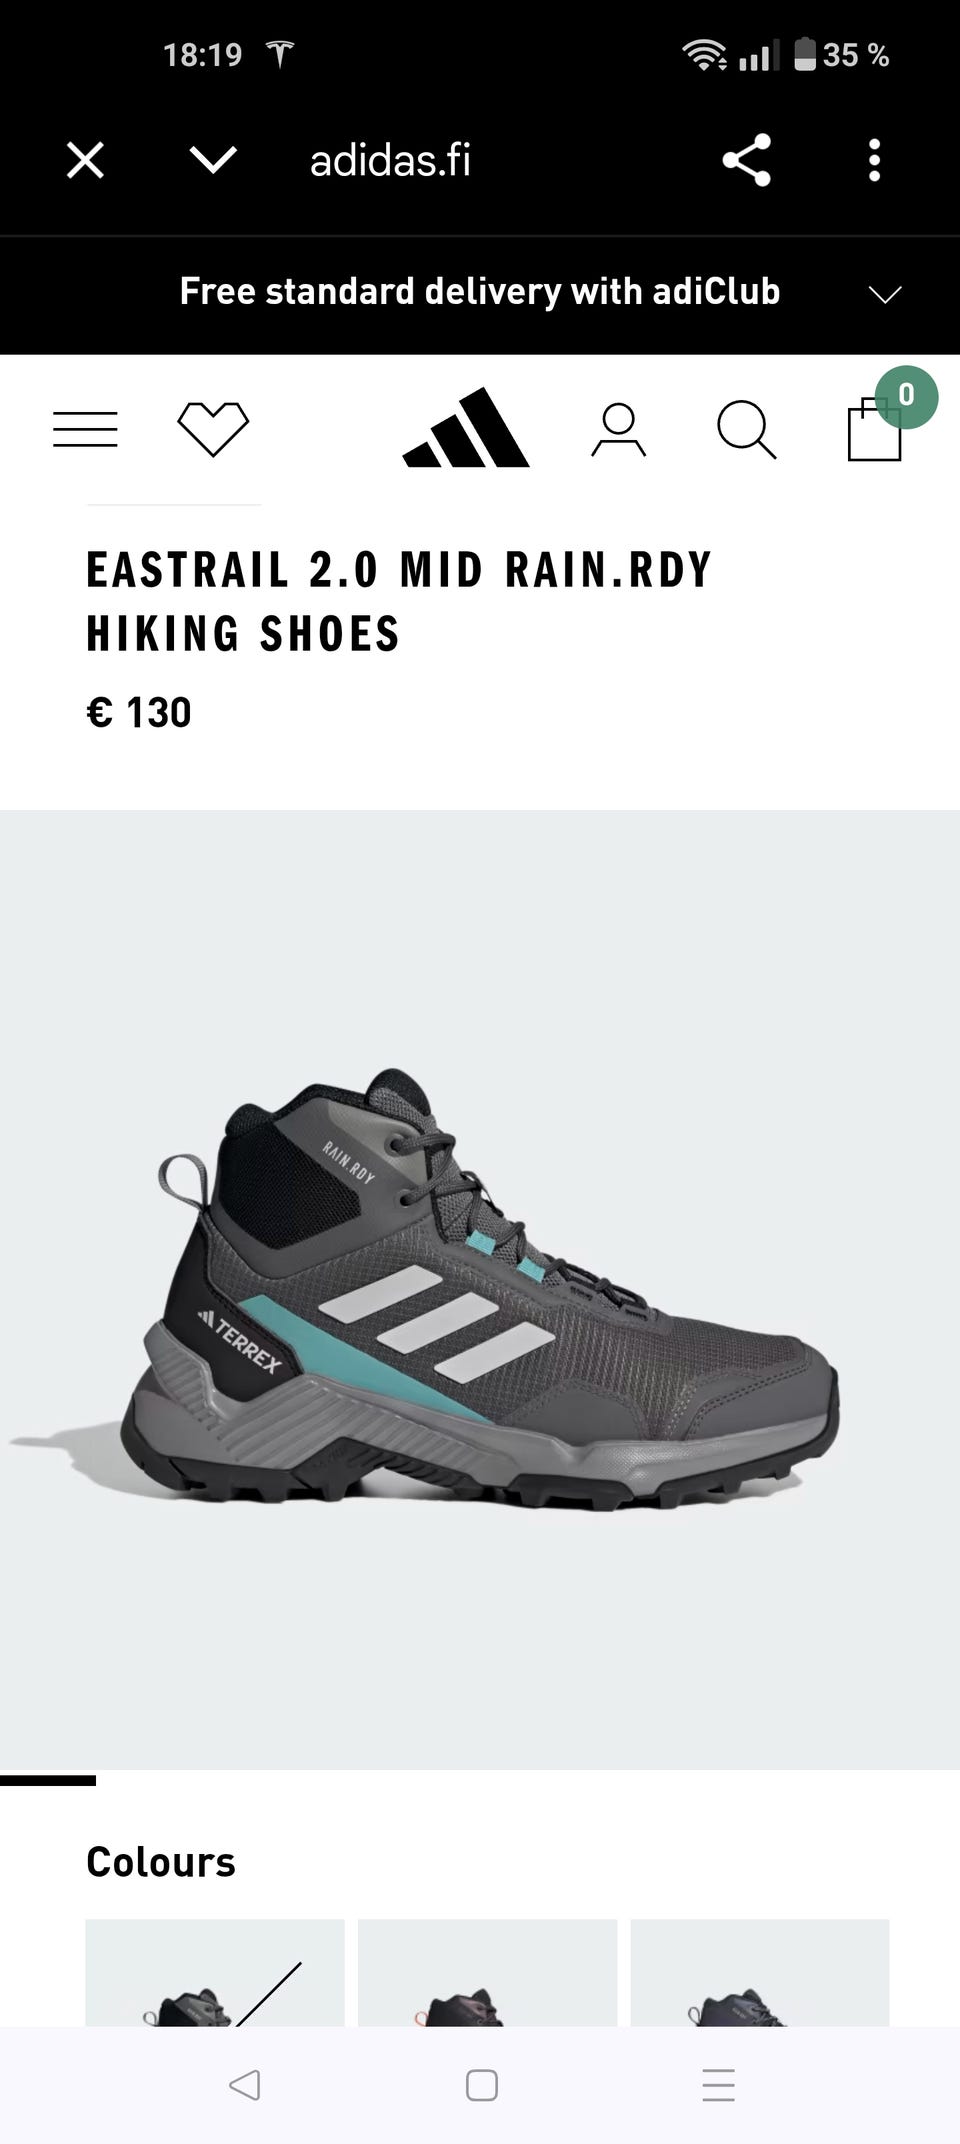This screenshot has width=960, height=2144.
Task: Close the browser tab with X
Action: point(85,160)
